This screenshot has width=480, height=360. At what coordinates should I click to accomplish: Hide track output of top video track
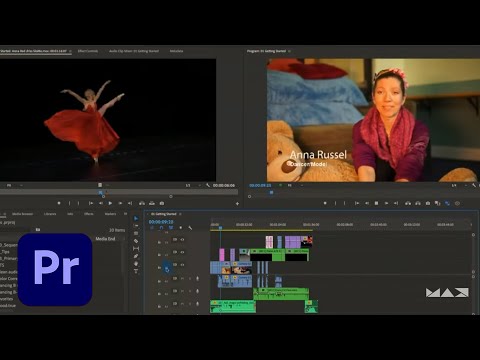182,240
